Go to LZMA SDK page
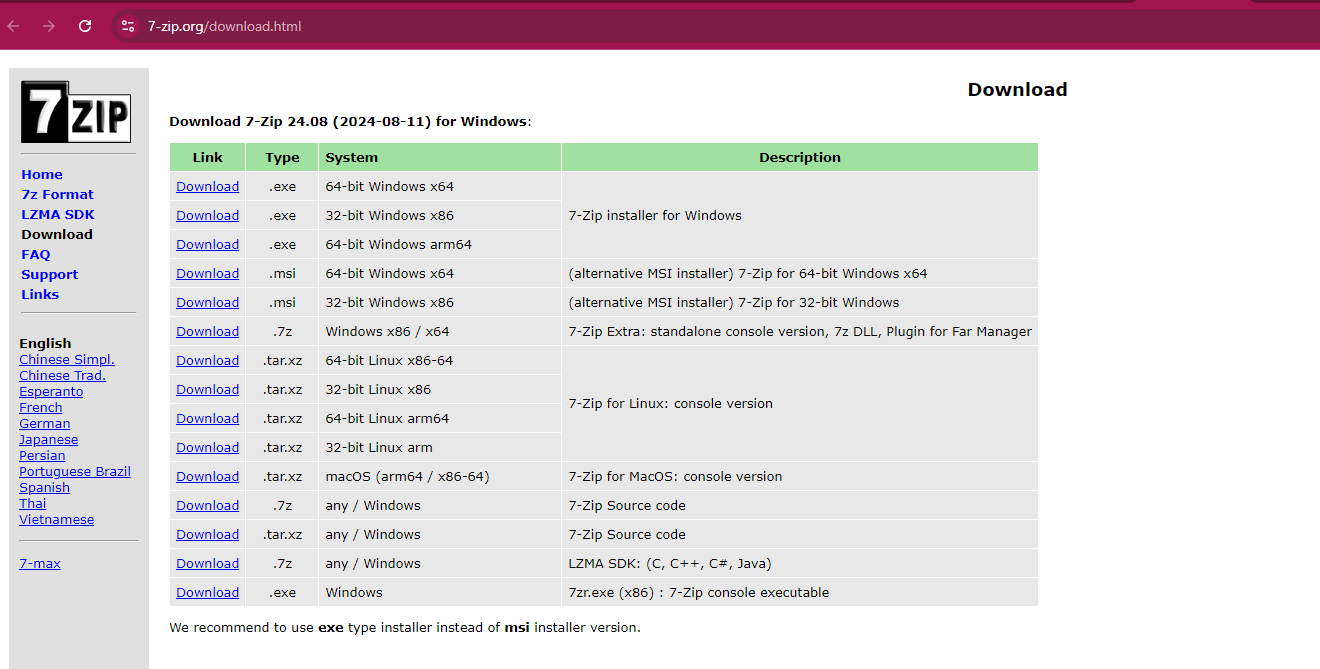 pyautogui.click(x=58, y=214)
